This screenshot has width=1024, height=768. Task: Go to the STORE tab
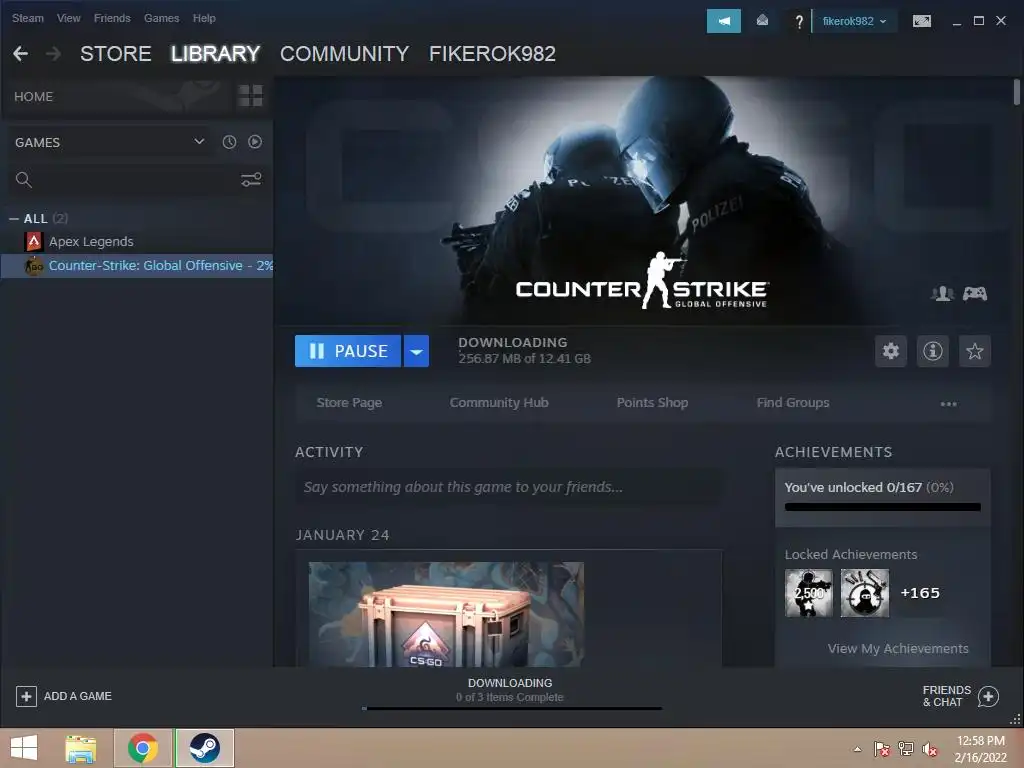[x=116, y=54]
